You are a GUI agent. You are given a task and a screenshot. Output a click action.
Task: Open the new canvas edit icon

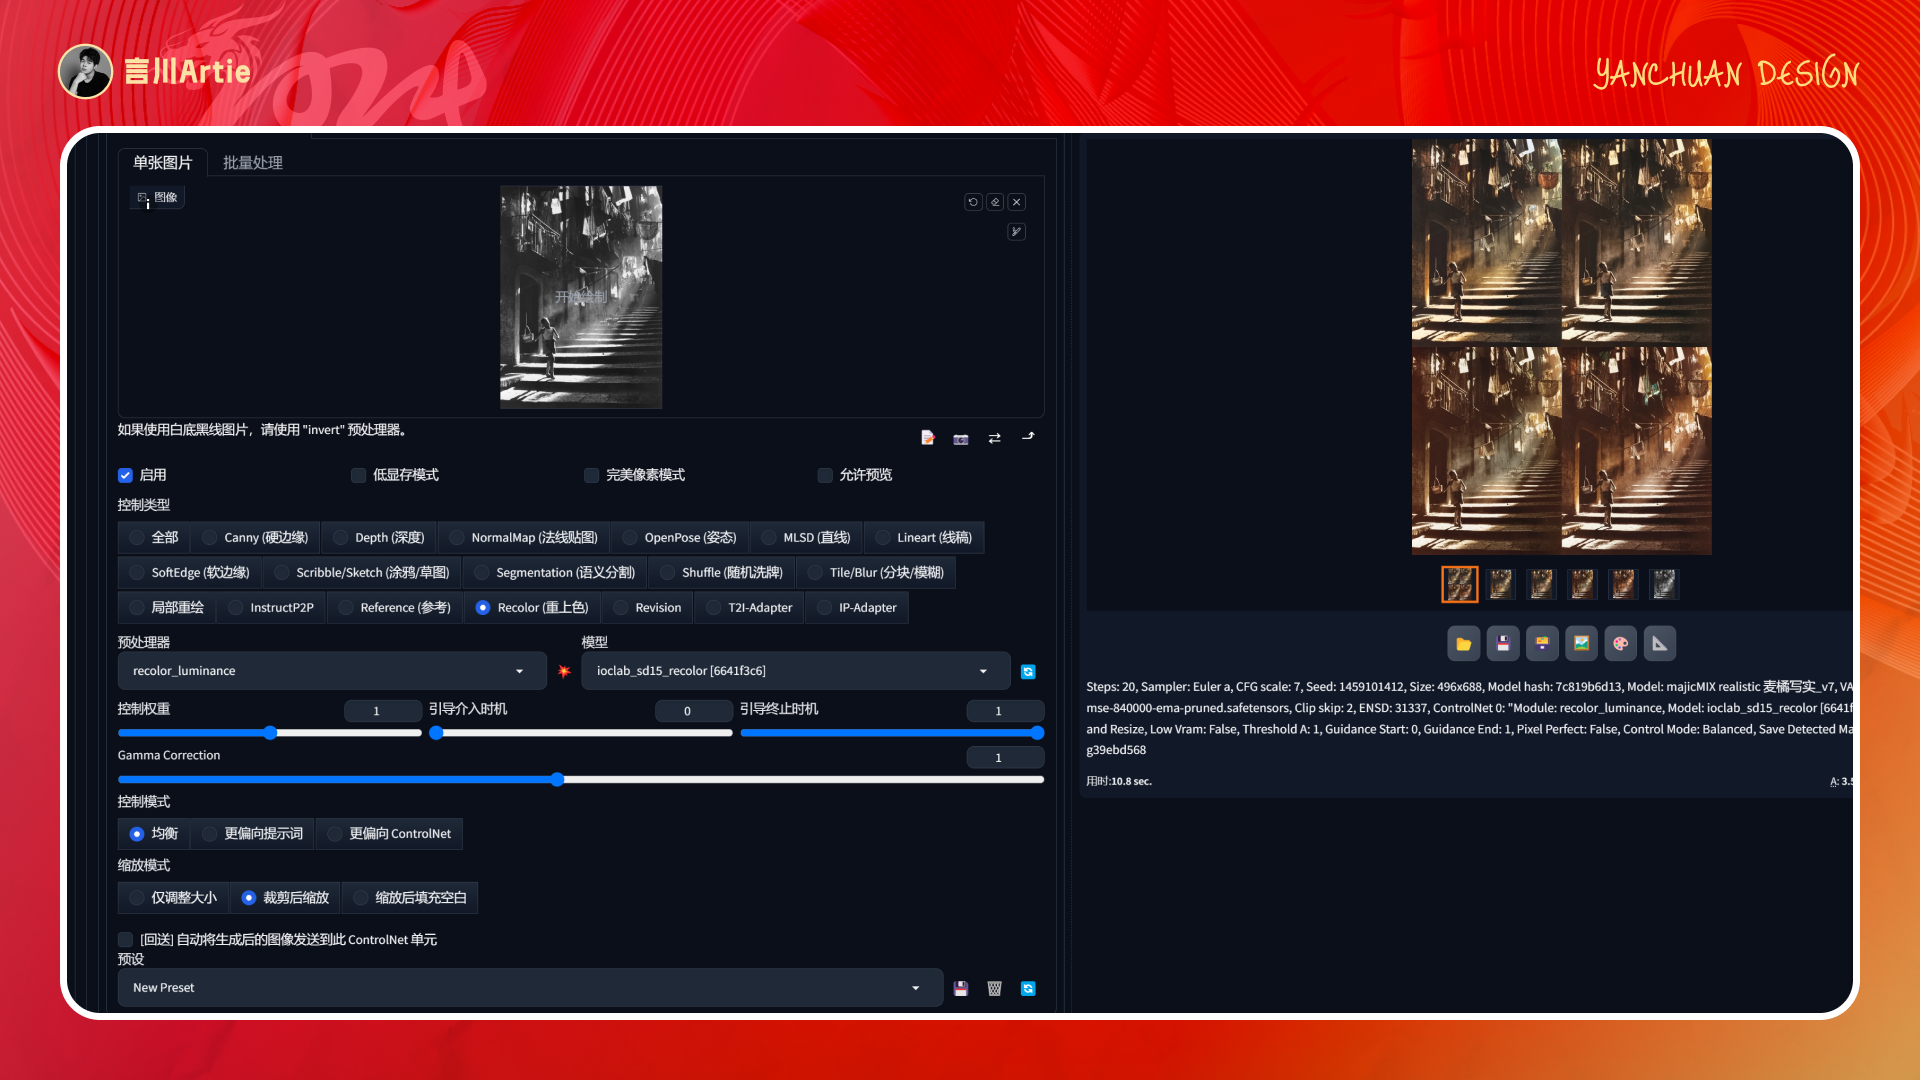pyautogui.click(x=928, y=438)
